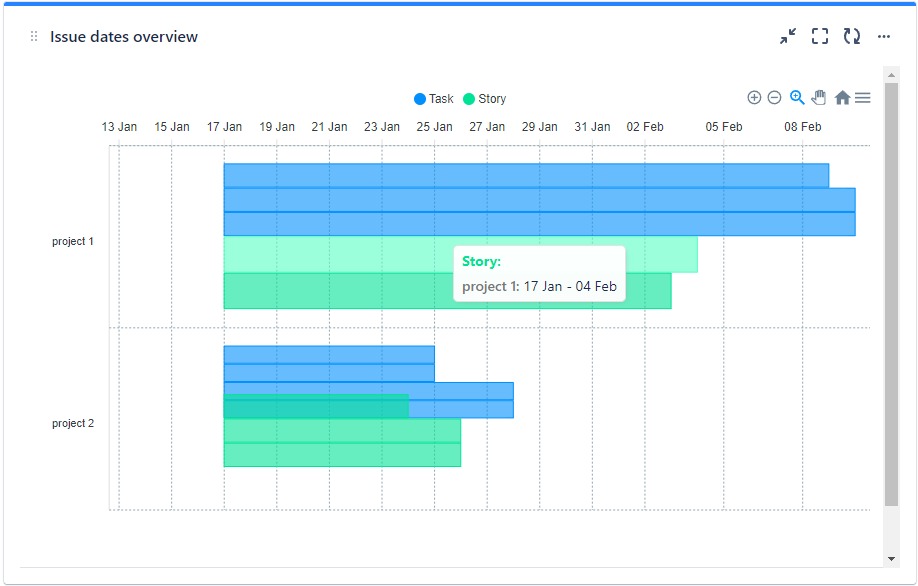The height and width of the screenshot is (586, 918).
Task: Activate the panning hand tool
Action: [x=819, y=97]
